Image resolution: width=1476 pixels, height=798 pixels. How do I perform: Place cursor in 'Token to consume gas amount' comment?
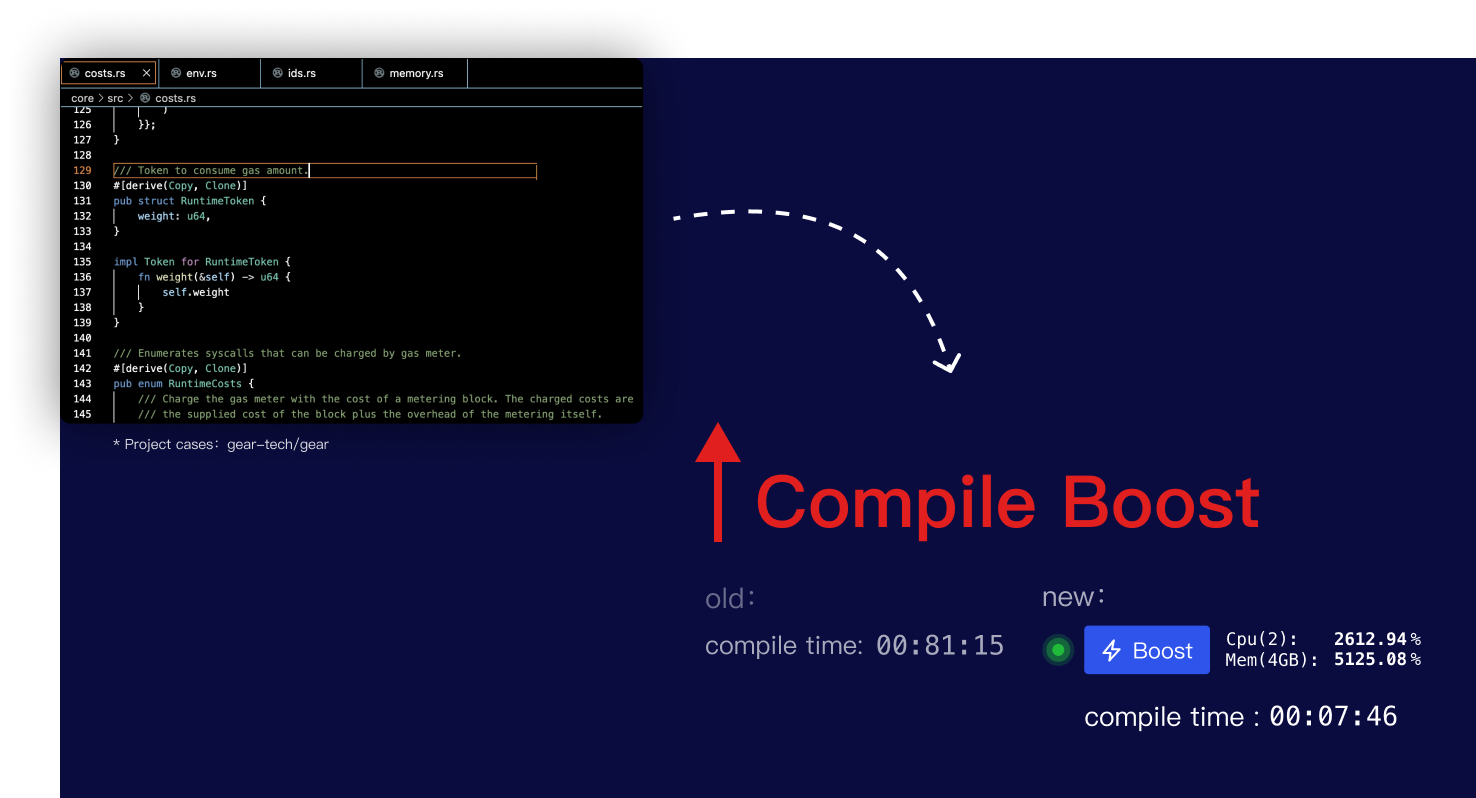point(211,170)
